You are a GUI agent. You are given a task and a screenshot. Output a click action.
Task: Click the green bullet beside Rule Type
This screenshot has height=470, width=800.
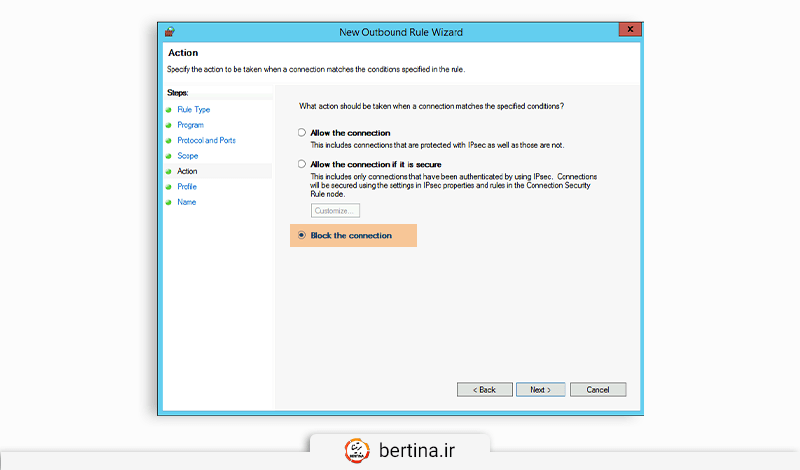coord(169,110)
